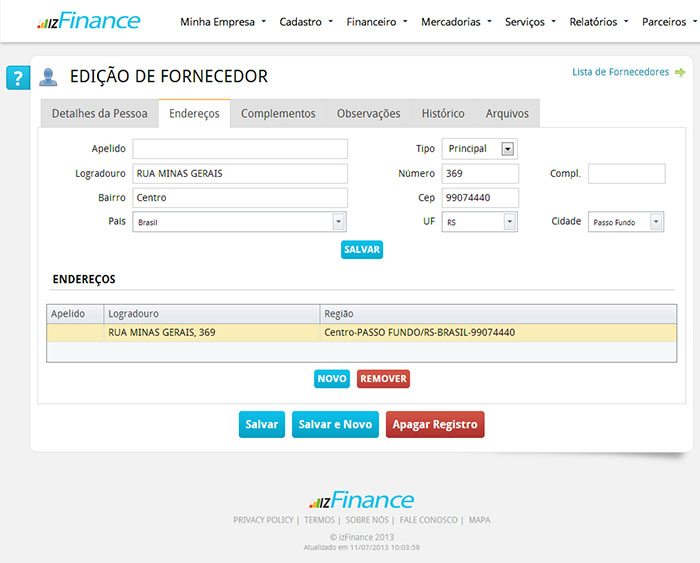Screen dimensions: 700x563
Task: Click the izFinance footer logo
Action: (361, 500)
